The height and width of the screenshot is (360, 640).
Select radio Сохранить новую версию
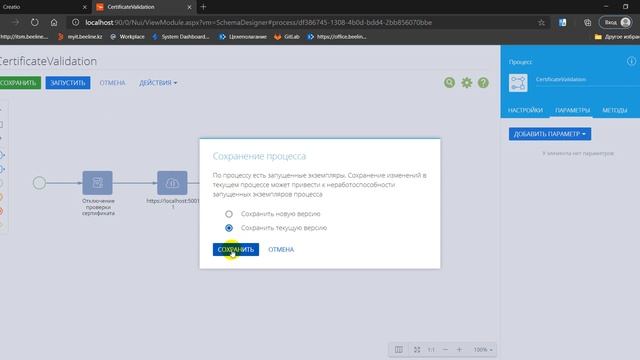[229, 214]
